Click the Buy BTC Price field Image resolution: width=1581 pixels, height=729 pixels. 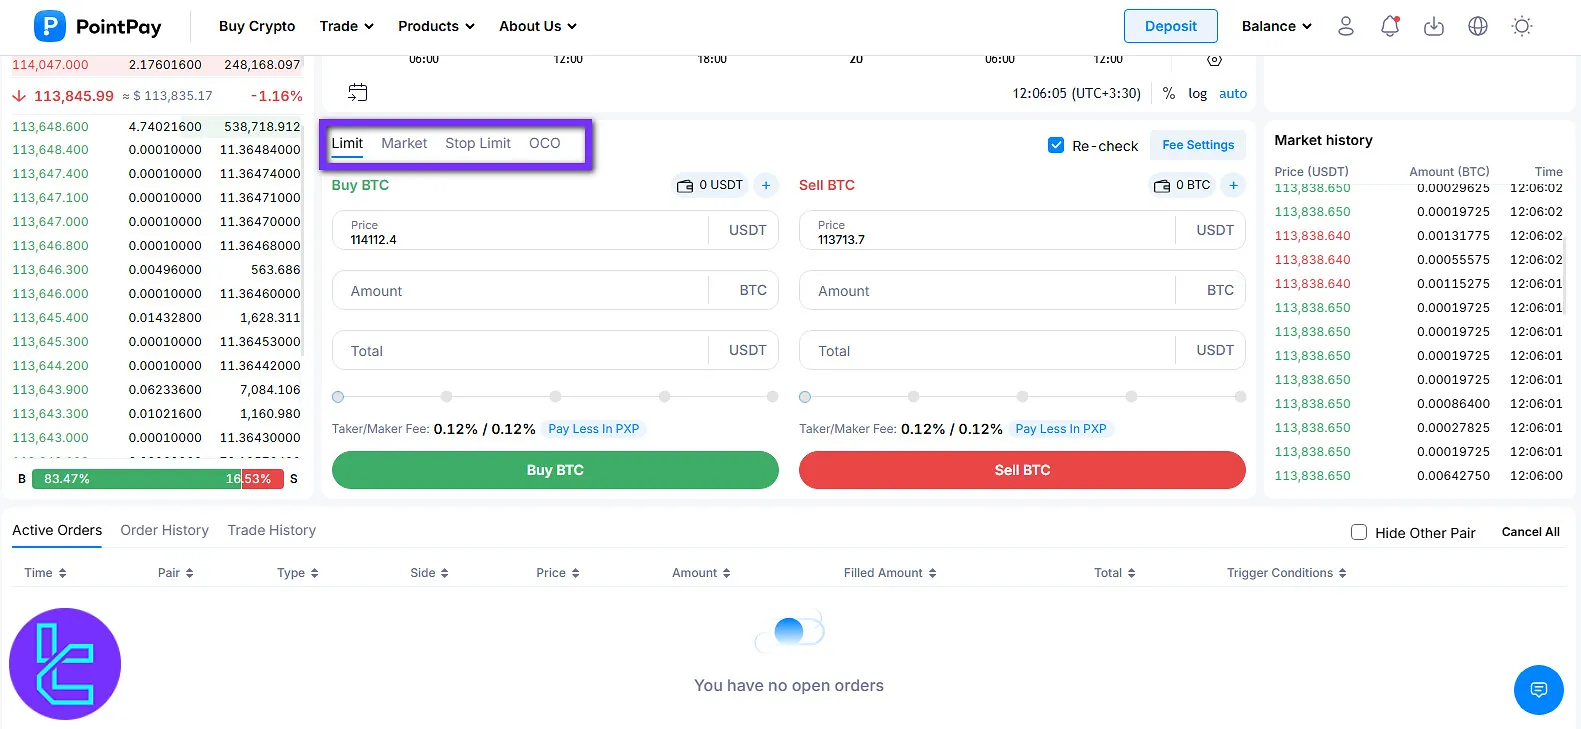555,230
